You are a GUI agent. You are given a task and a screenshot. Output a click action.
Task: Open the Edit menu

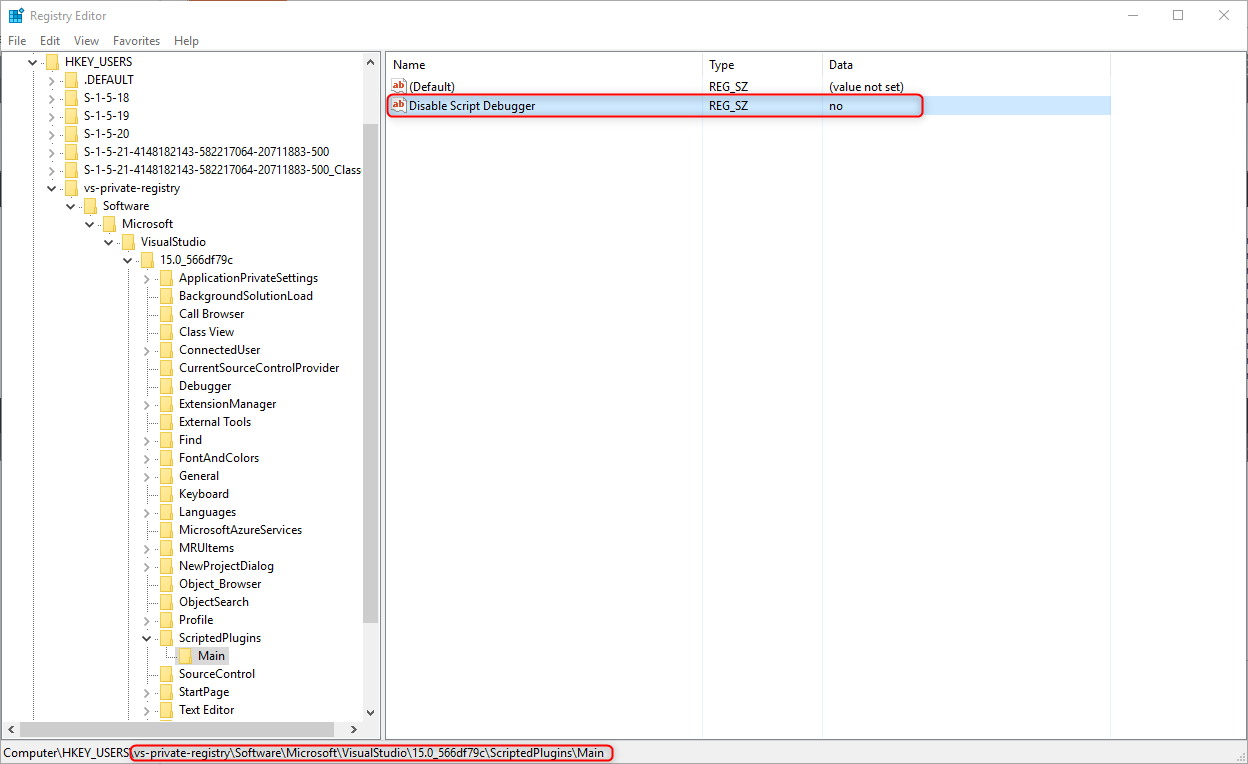click(50, 41)
